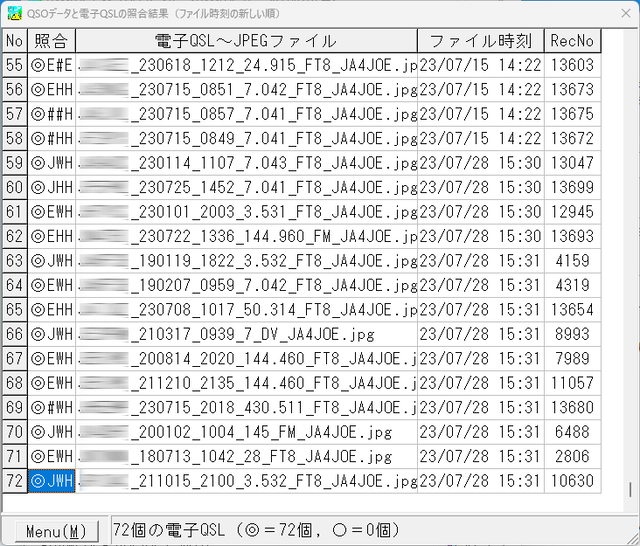The height and width of the screenshot is (546, 640).
Task: Select row number 56
Action: (15, 89)
